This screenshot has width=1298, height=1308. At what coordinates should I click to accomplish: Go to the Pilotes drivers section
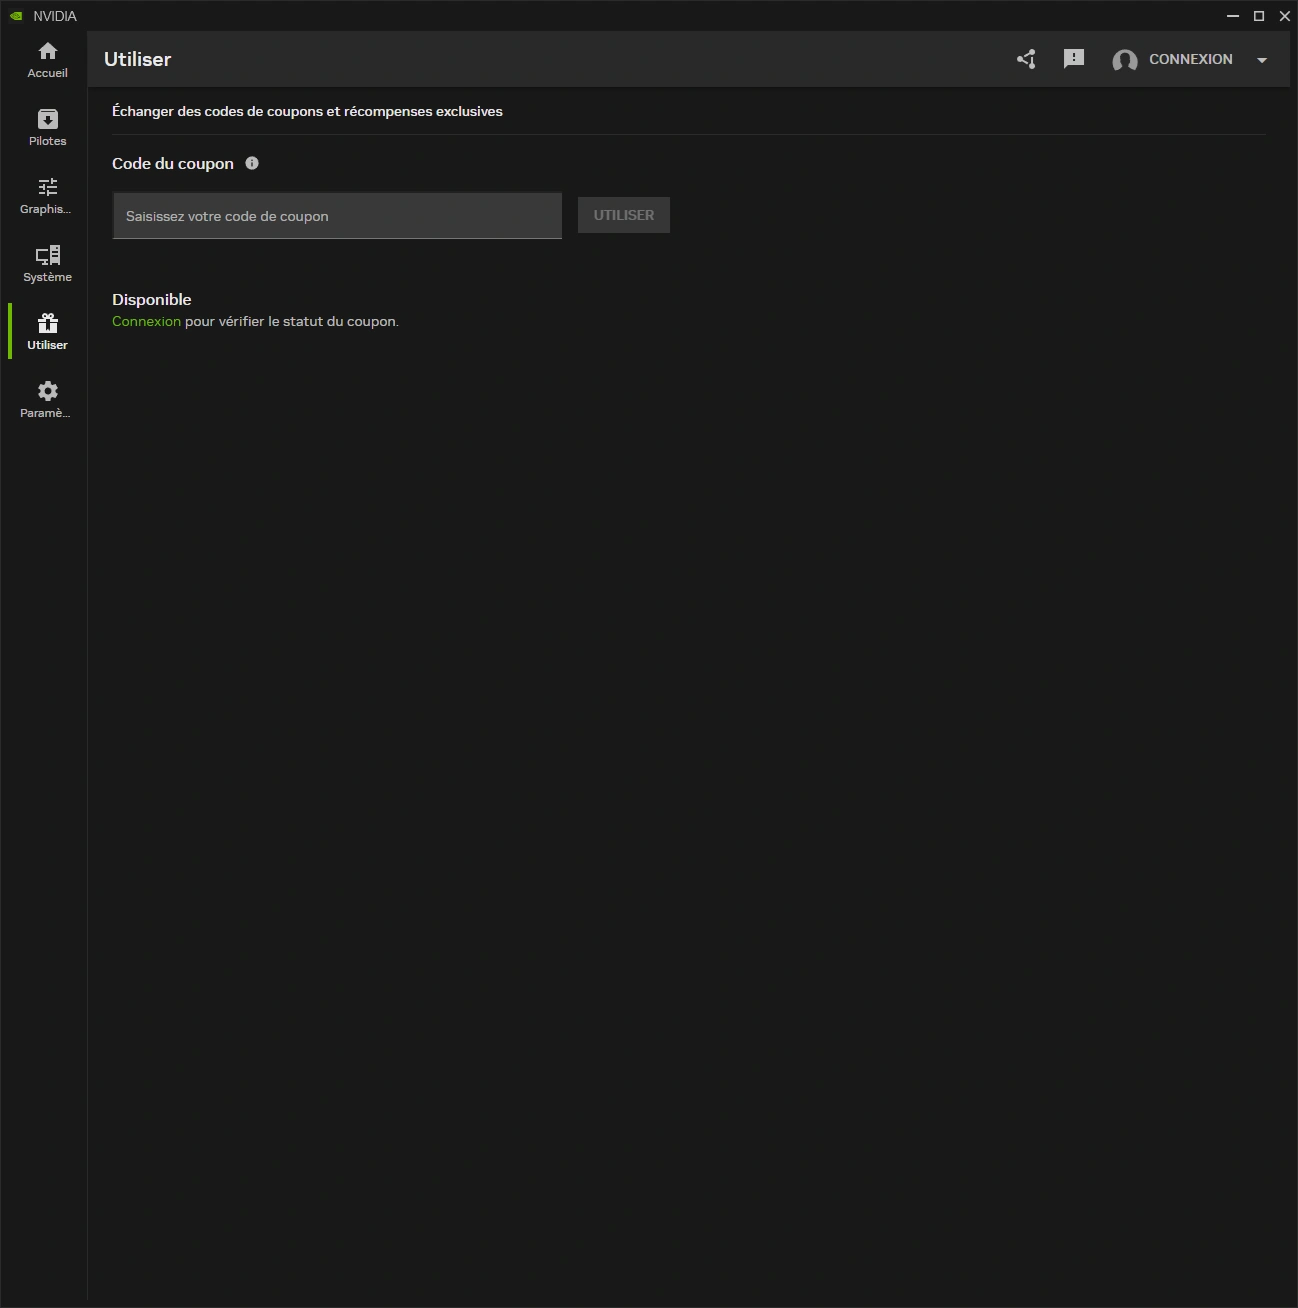[47, 128]
